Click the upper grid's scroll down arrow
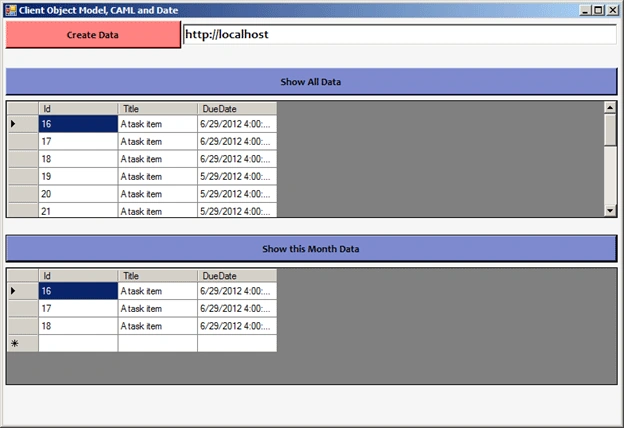624x428 pixels. tap(610, 210)
